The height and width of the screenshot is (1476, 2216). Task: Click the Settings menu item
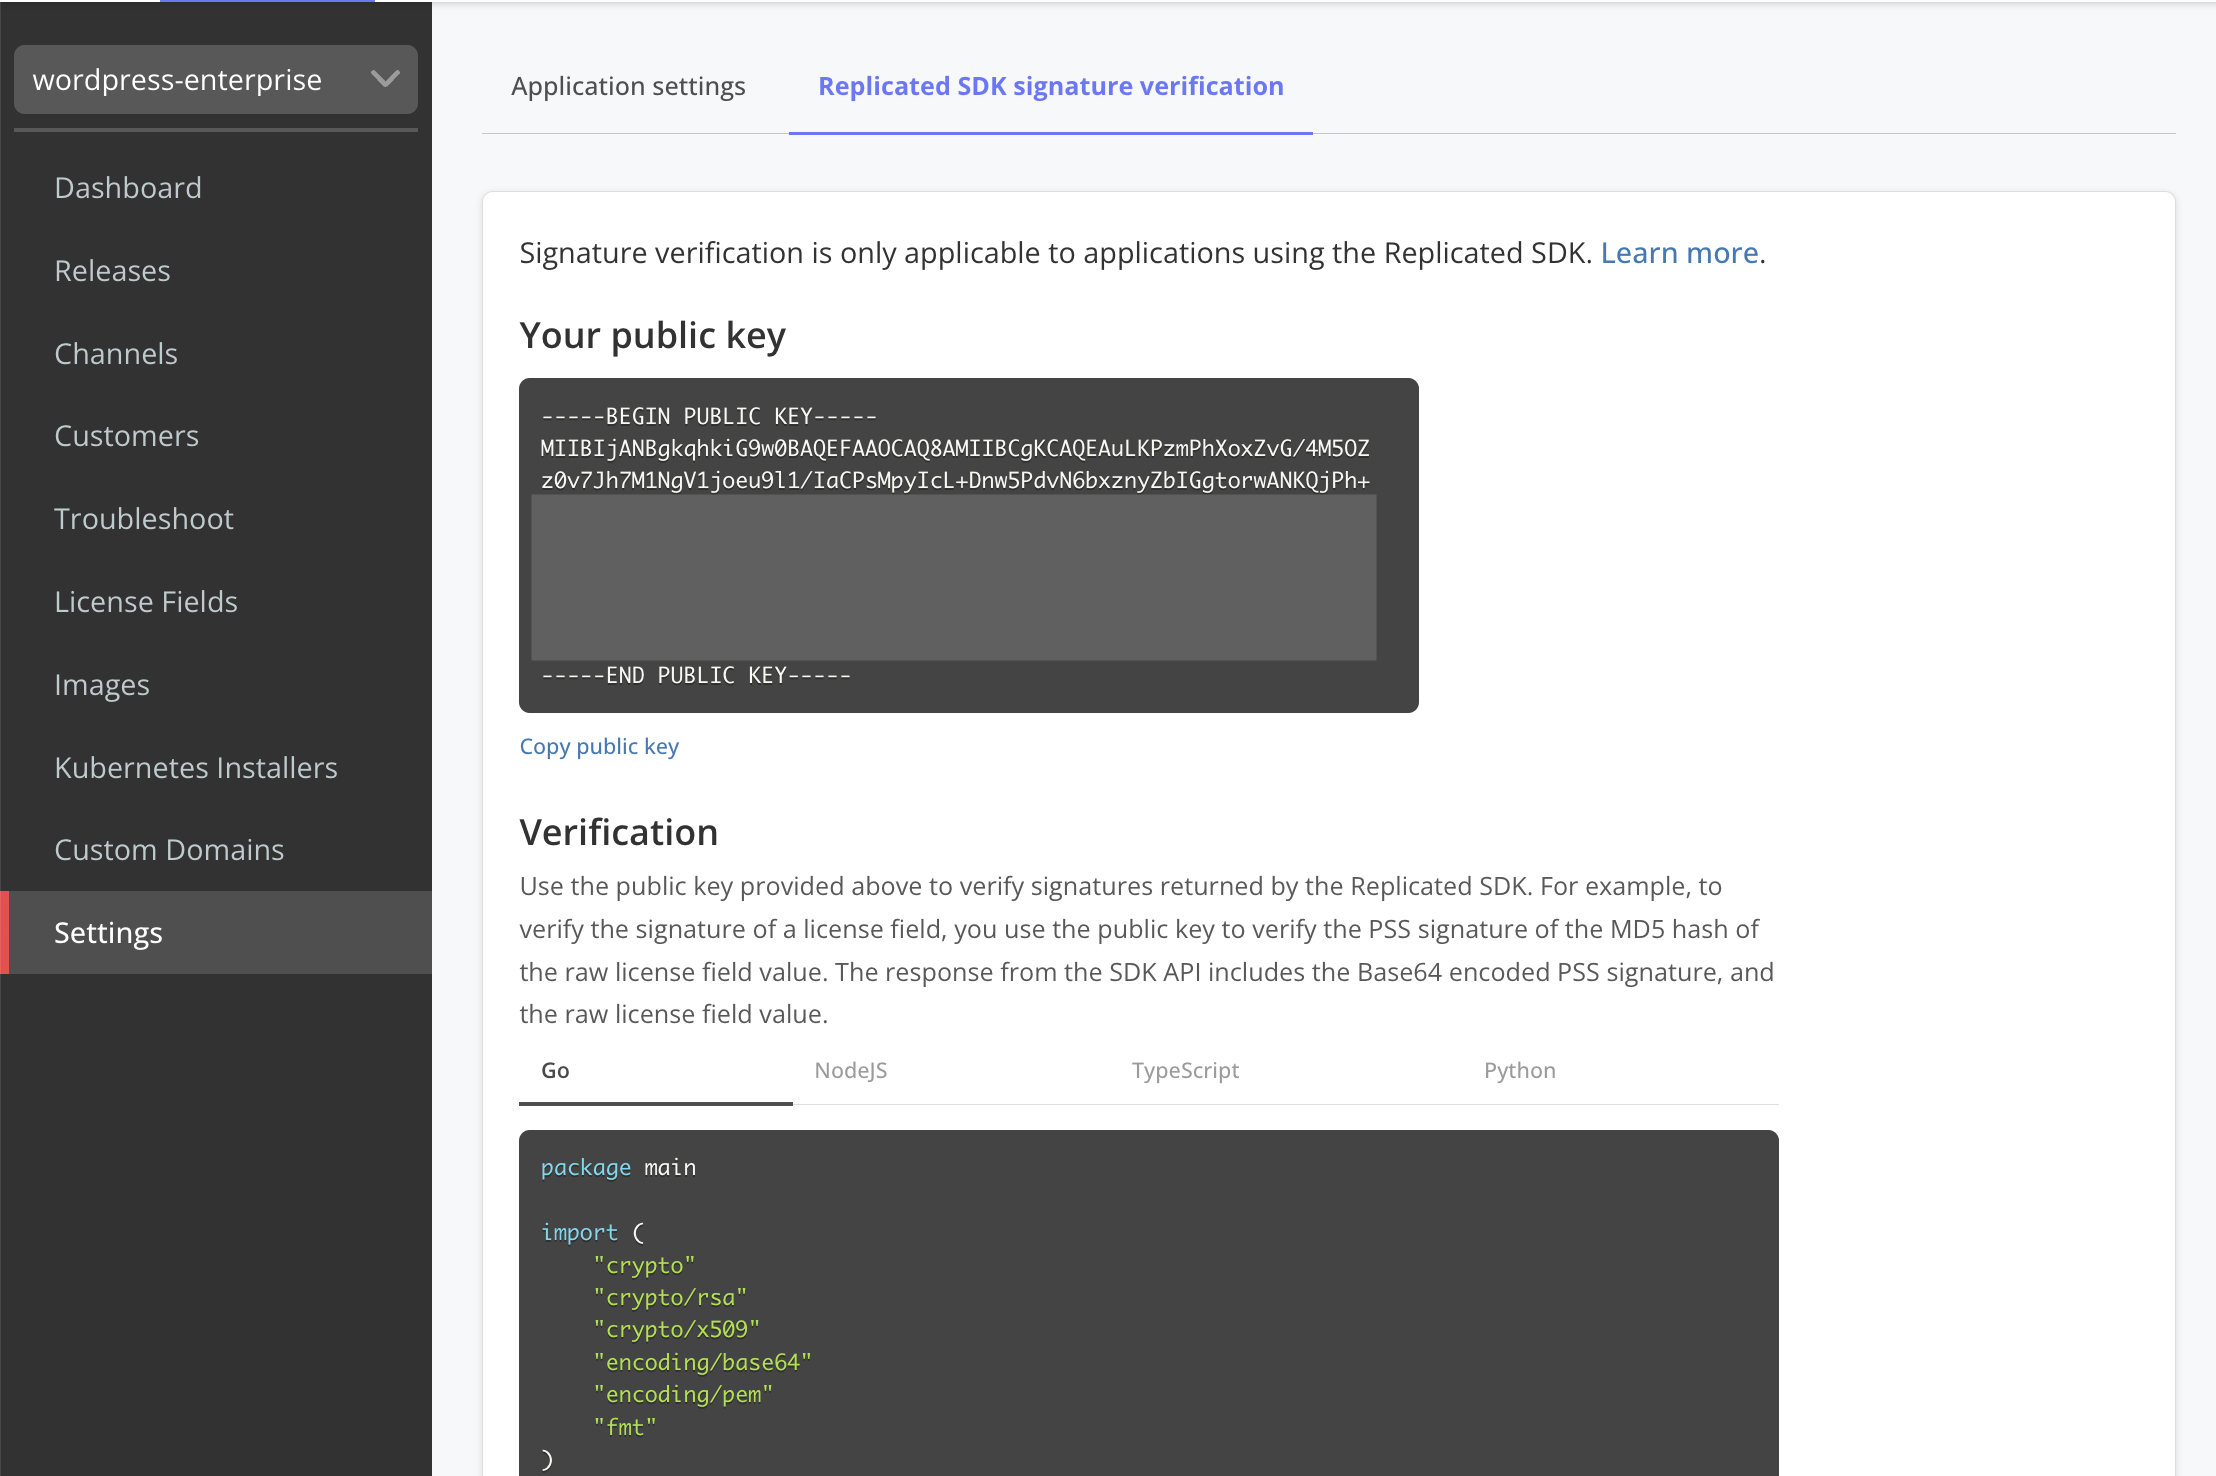(x=107, y=932)
